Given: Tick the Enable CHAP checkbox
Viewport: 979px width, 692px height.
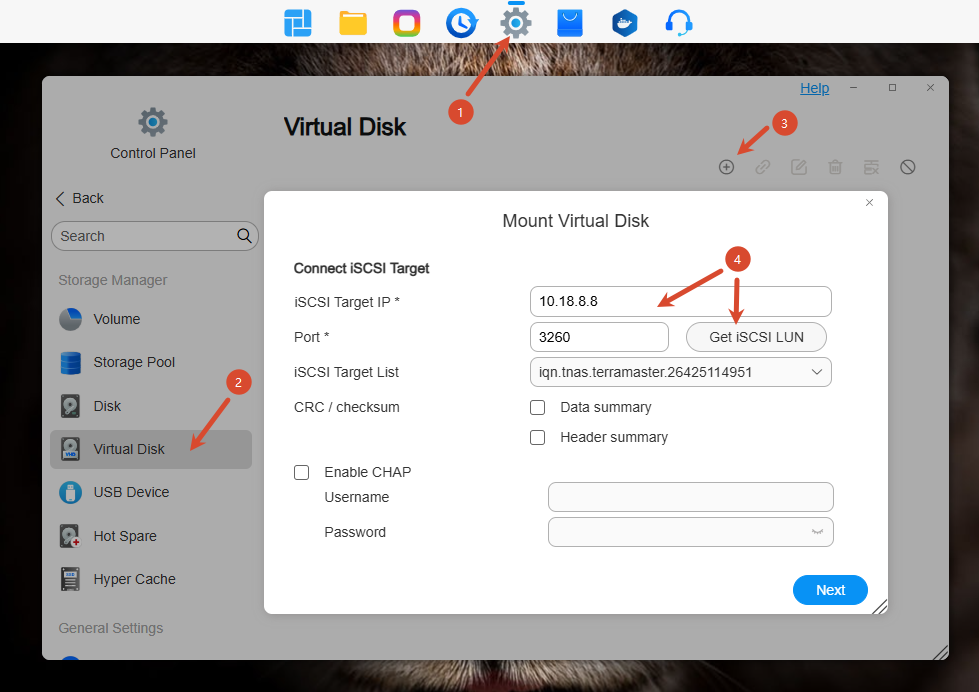Looking at the screenshot, I should coord(302,472).
